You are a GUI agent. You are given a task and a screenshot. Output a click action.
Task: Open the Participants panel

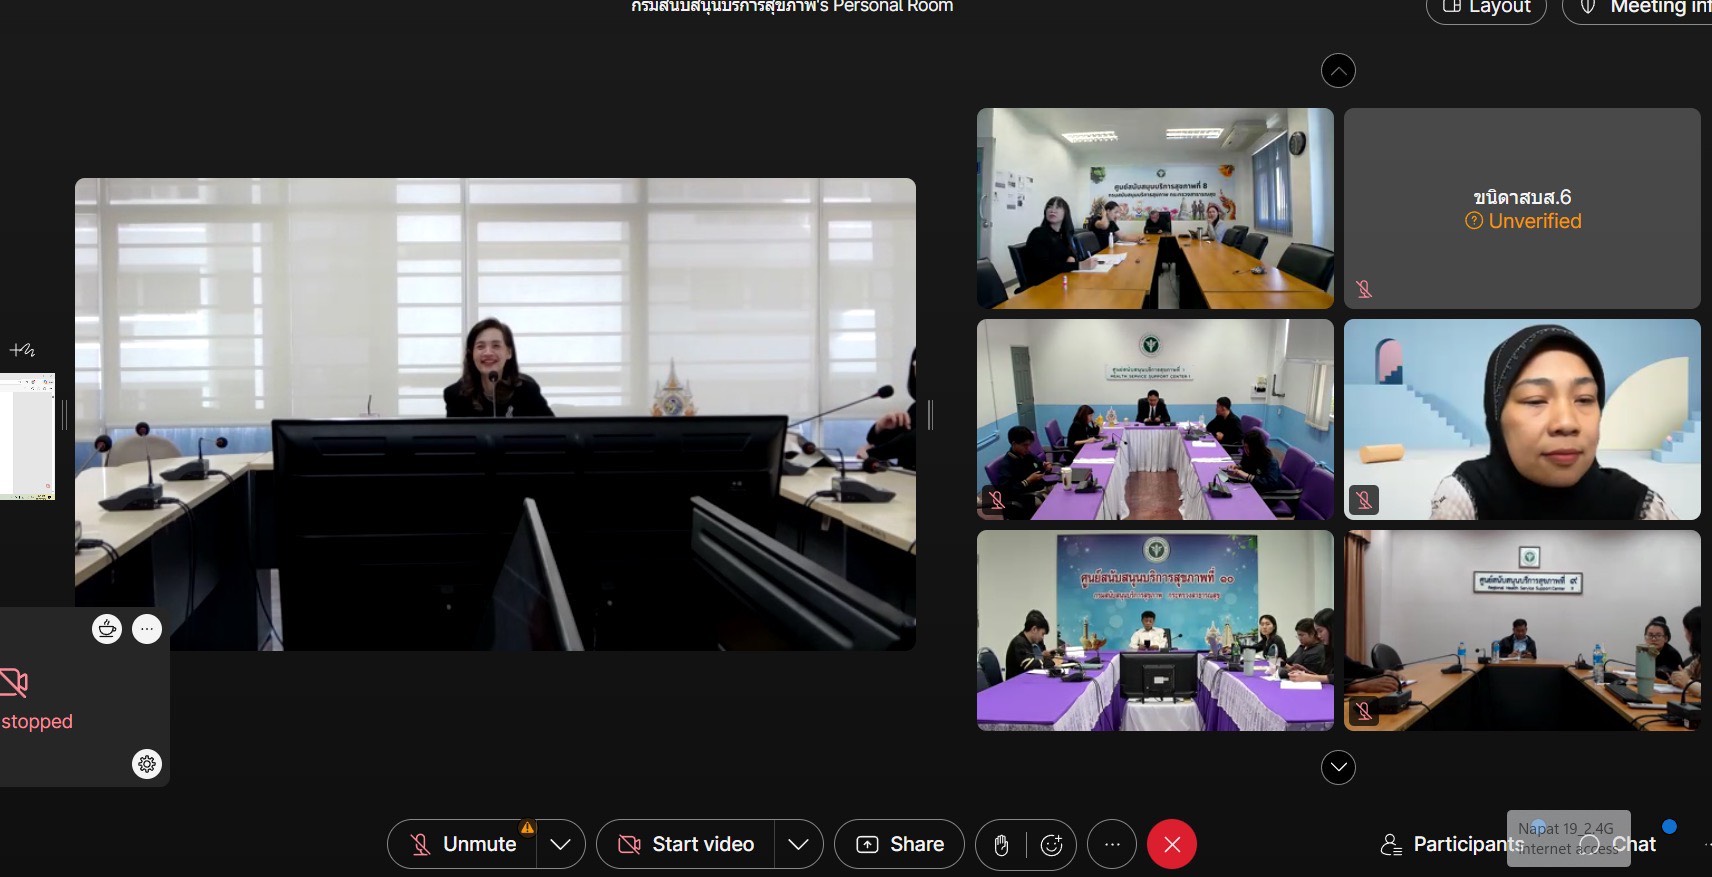tap(1452, 845)
